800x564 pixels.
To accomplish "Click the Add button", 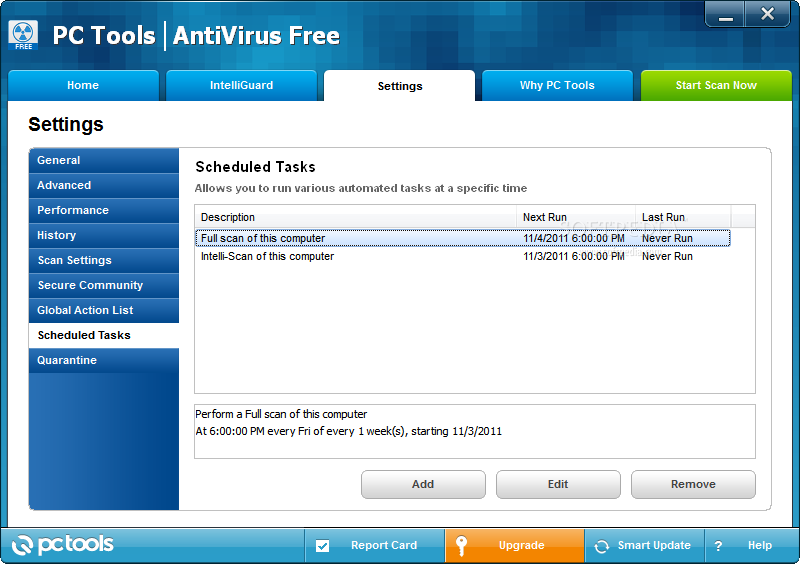I will coord(423,484).
